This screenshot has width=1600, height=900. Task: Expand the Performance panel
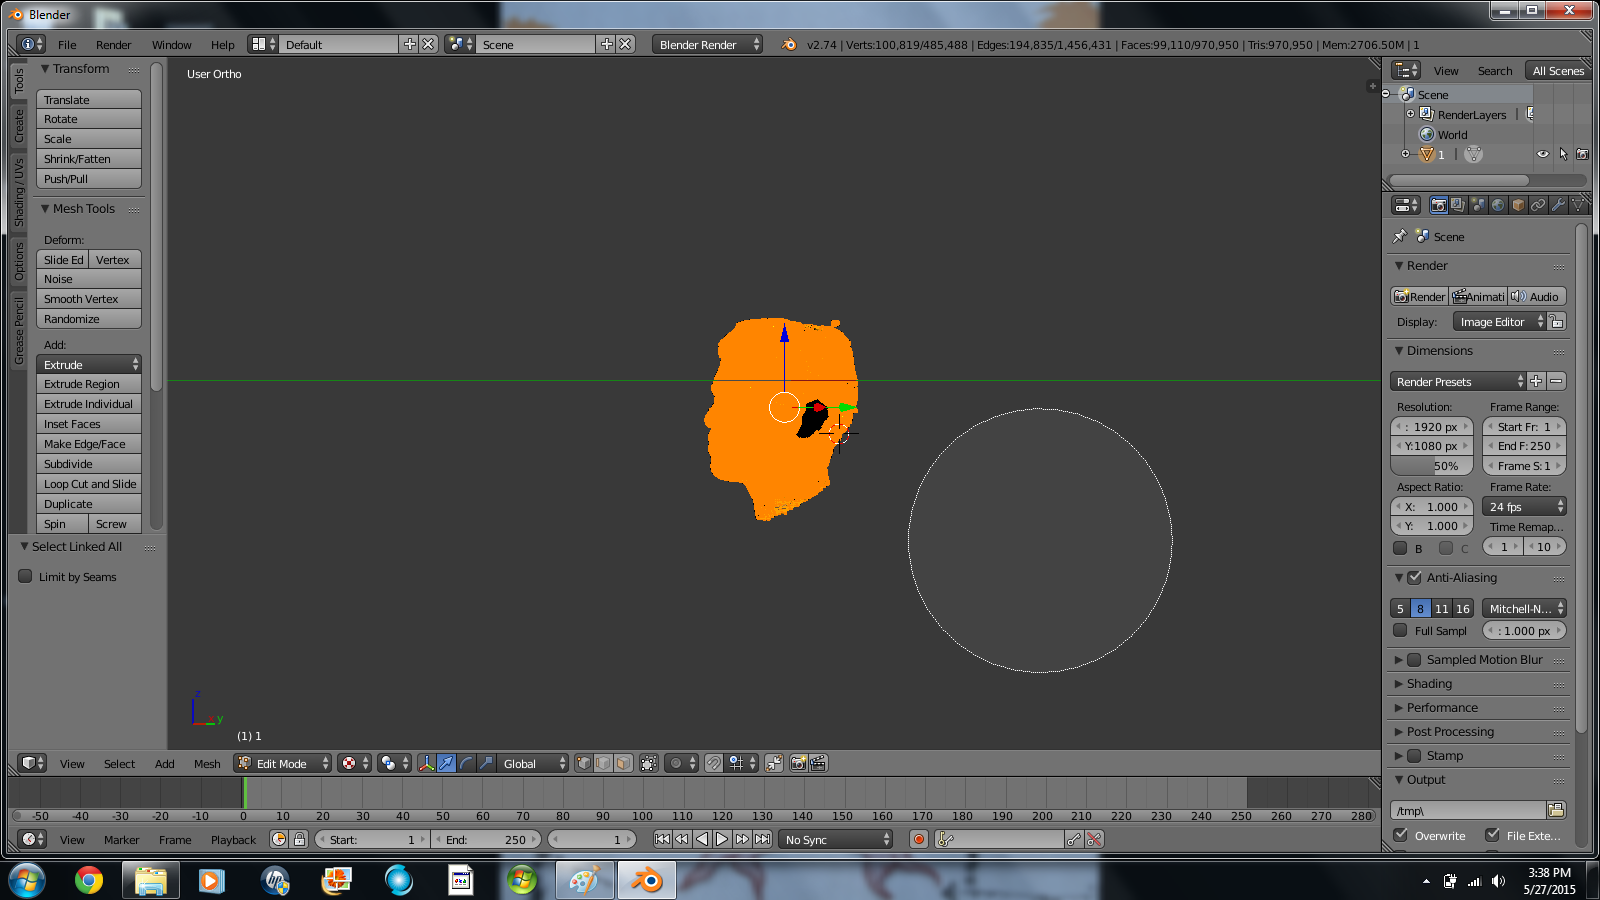click(x=1441, y=707)
